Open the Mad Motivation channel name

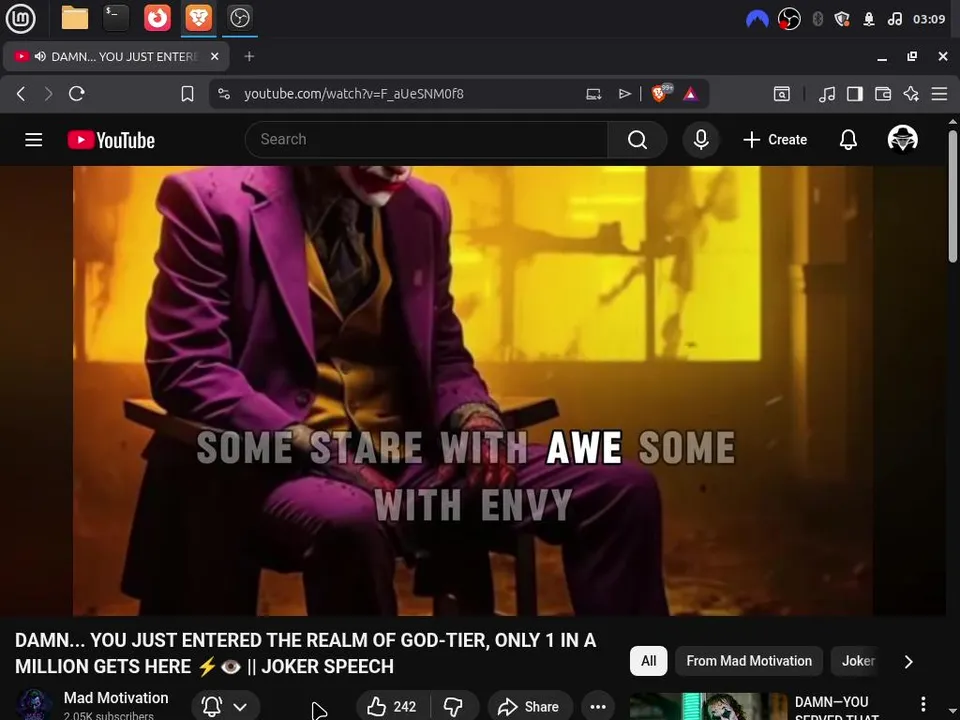pyautogui.click(x=116, y=698)
